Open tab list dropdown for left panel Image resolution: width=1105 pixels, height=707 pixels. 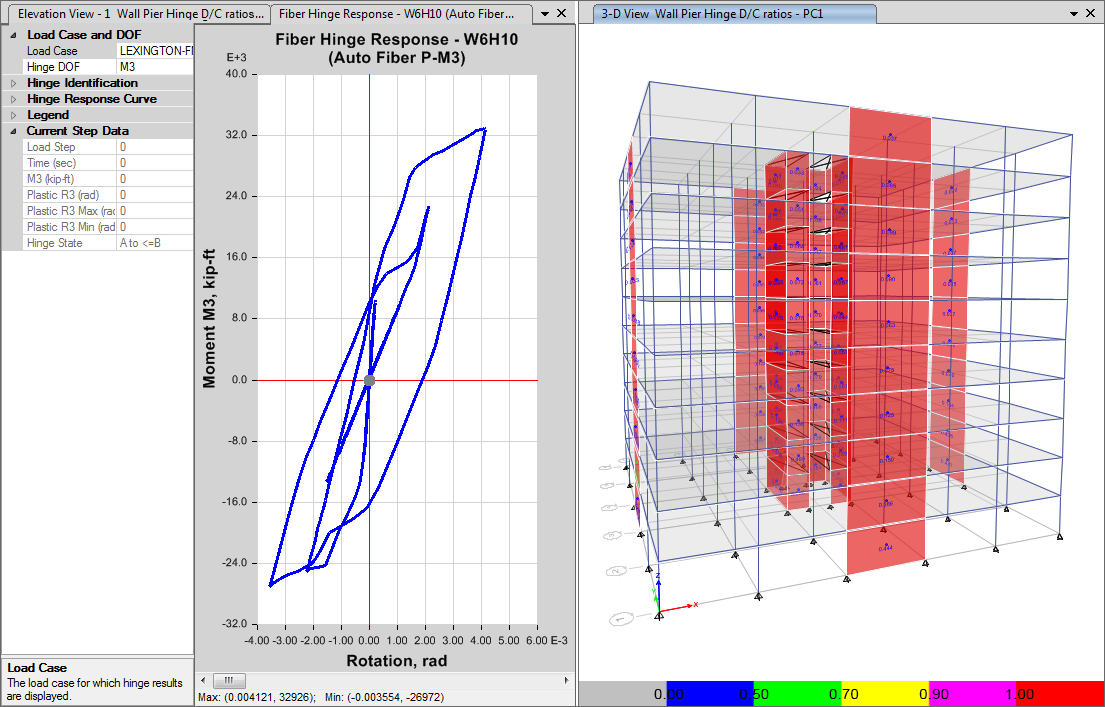click(x=545, y=14)
